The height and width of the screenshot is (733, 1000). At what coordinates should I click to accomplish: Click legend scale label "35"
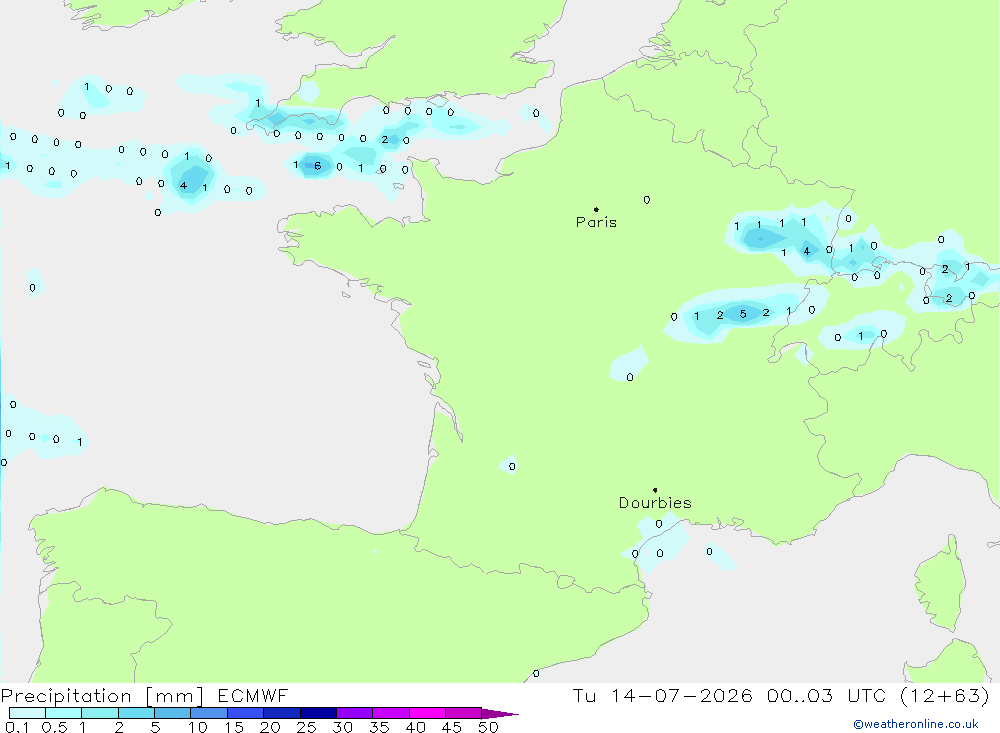379,727
